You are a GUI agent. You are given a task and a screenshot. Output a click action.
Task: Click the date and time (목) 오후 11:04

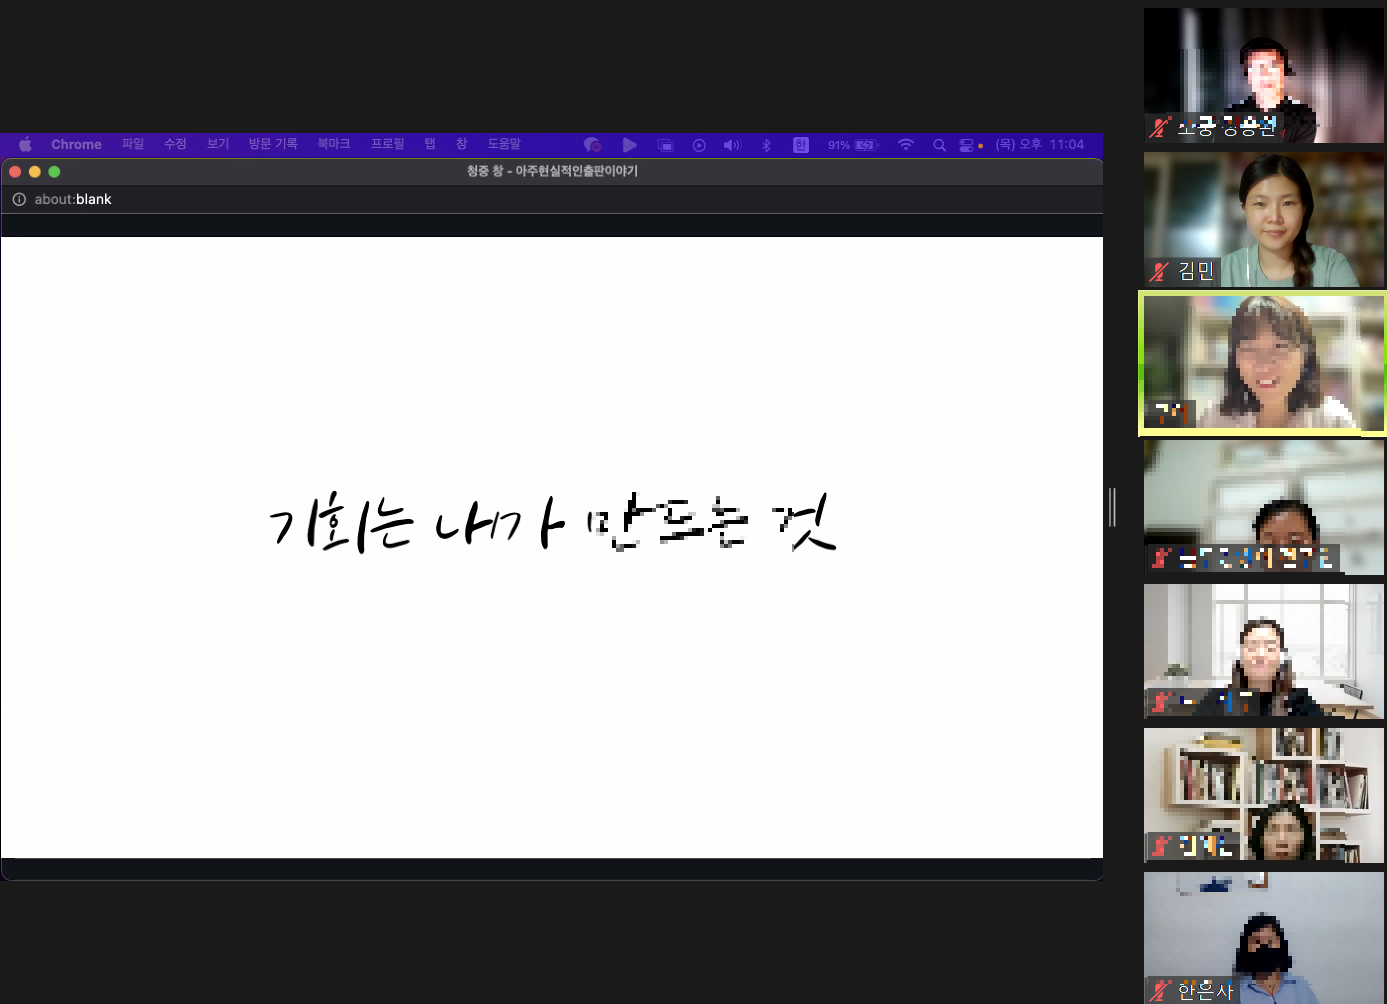pyautogui.click(x=1040, y=144)
